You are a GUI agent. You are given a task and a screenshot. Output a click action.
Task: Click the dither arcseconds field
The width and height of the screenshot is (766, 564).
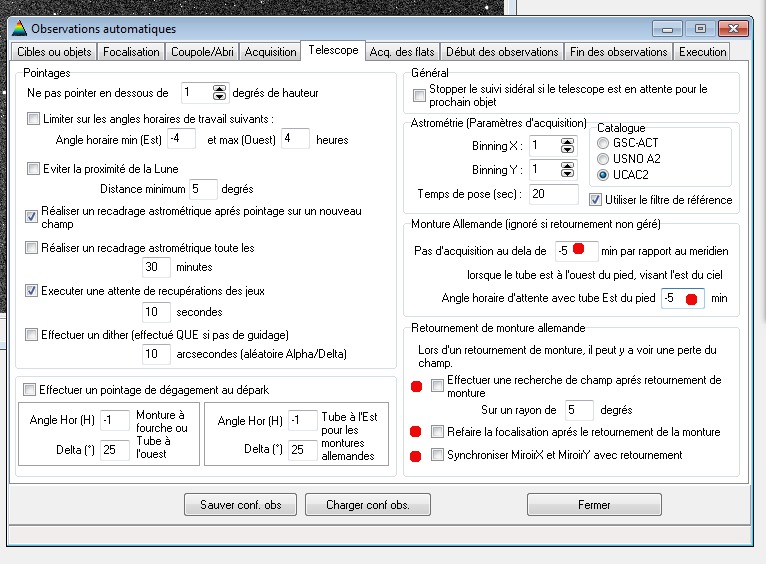156,354
